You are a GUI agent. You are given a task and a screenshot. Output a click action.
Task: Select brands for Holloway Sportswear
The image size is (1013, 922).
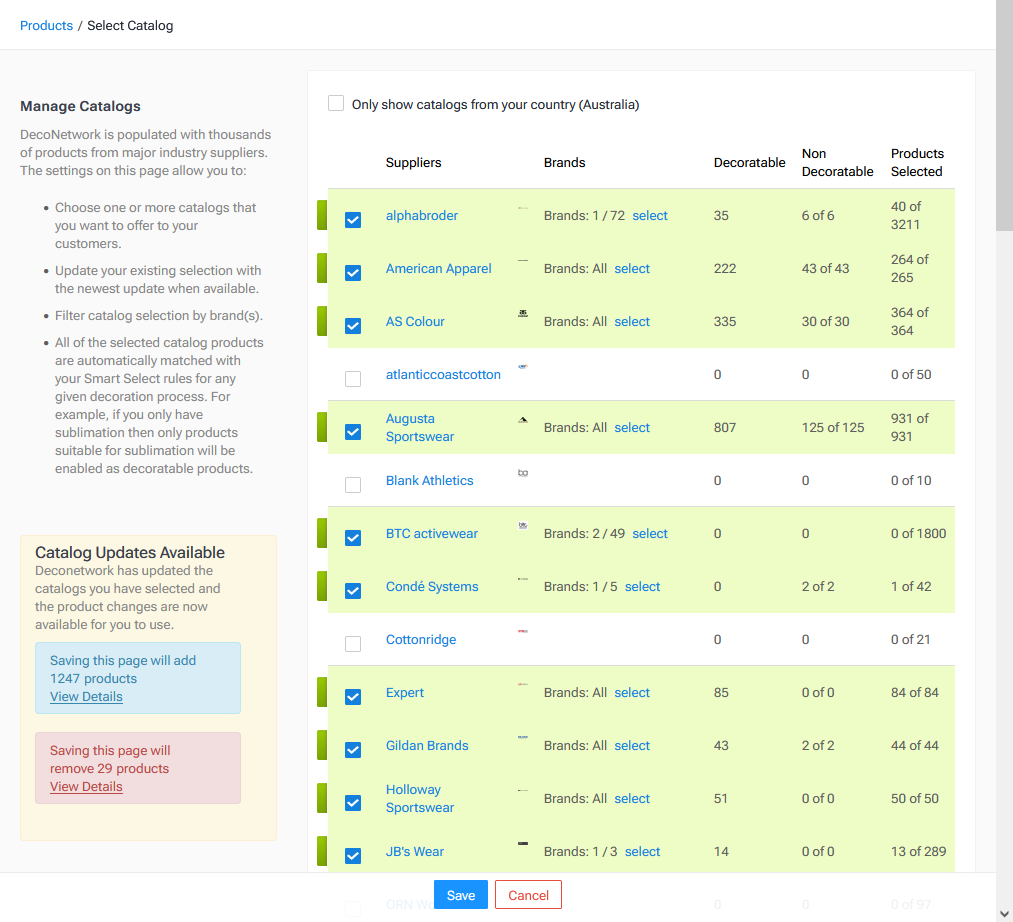632,799
